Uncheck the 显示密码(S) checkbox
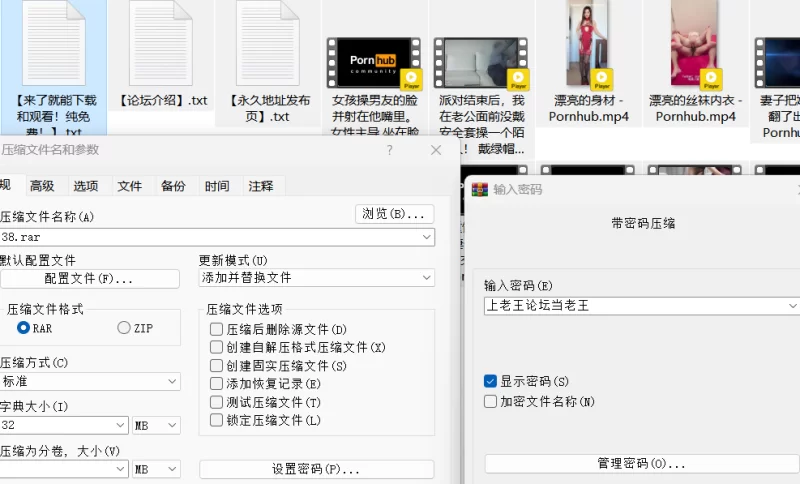 (490, 381)
